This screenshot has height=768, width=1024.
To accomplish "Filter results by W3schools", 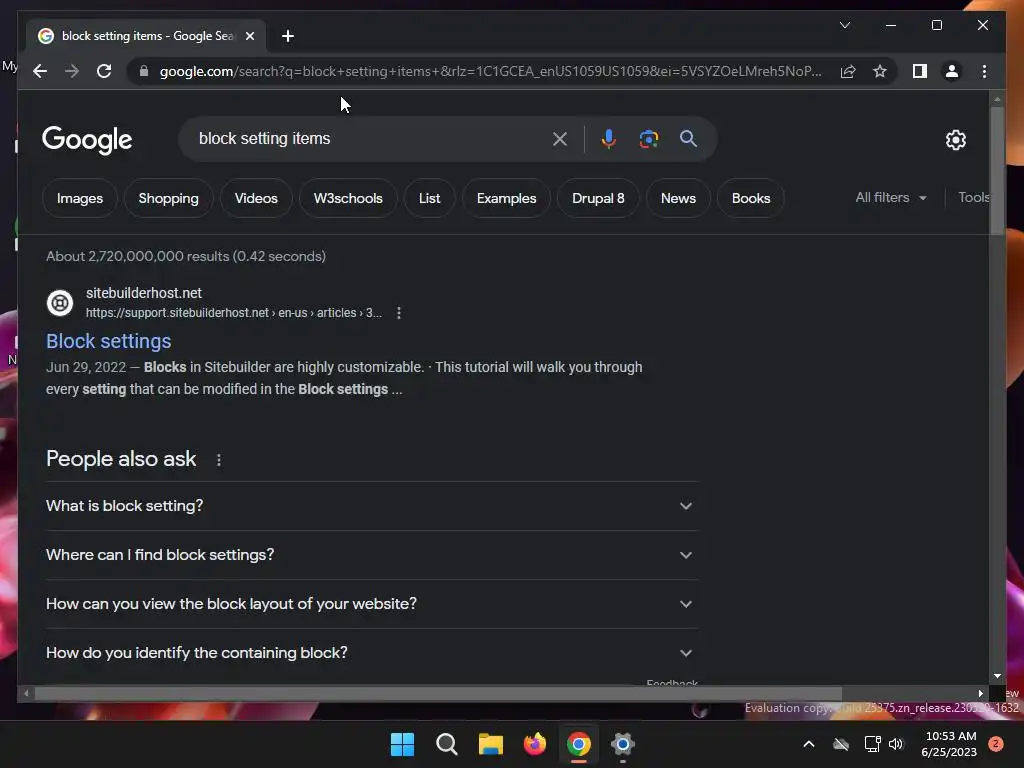I will [x=348, y=198].
